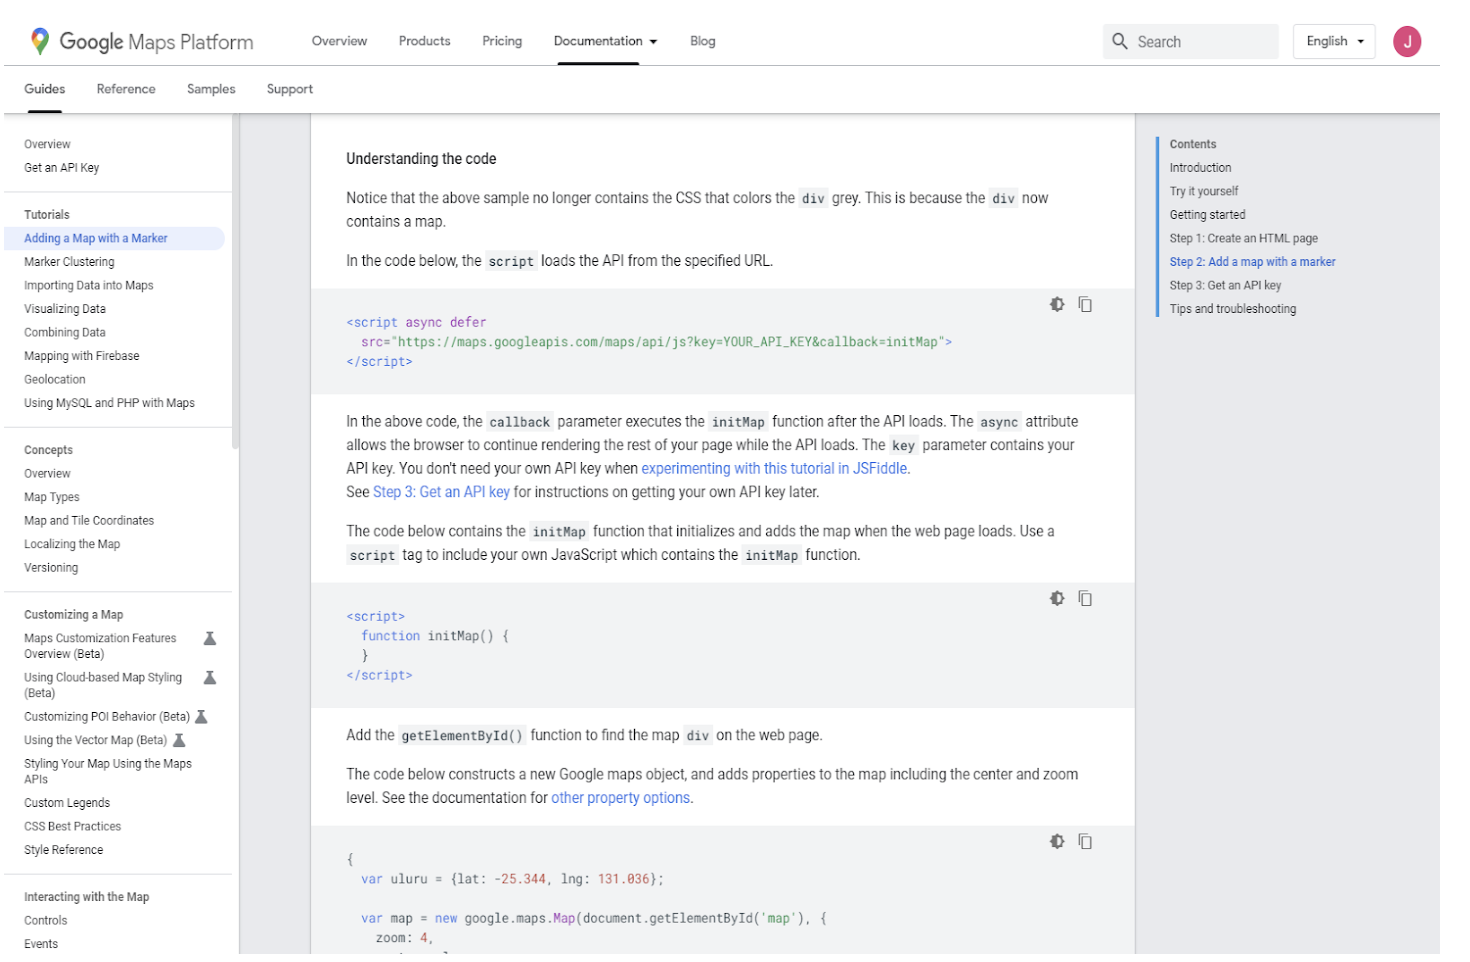Toggle dark theme on the uluru code block
The image size is (1470, 962).
point(1057,842)
